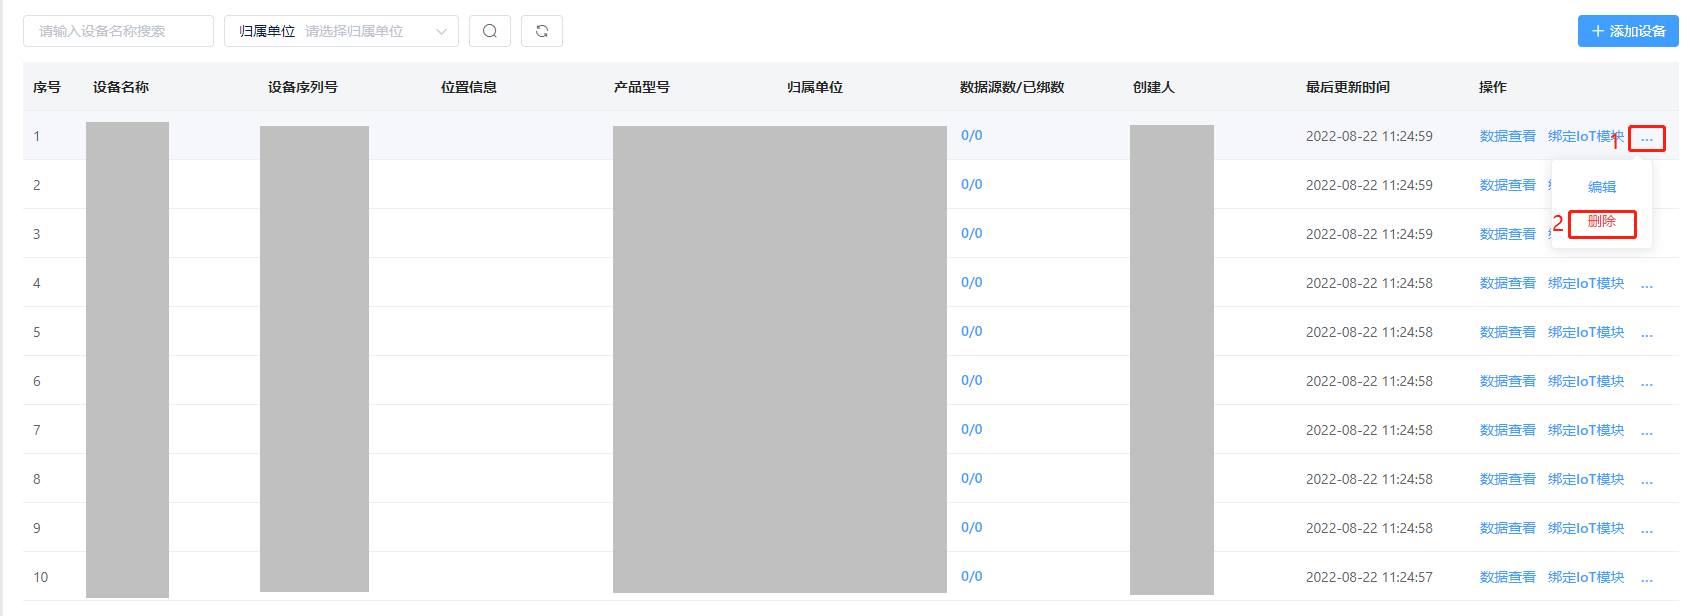Open the more actions ellipsis for row 8
The height and width of the screenshot is (616, 1692).
point(1647,481)
